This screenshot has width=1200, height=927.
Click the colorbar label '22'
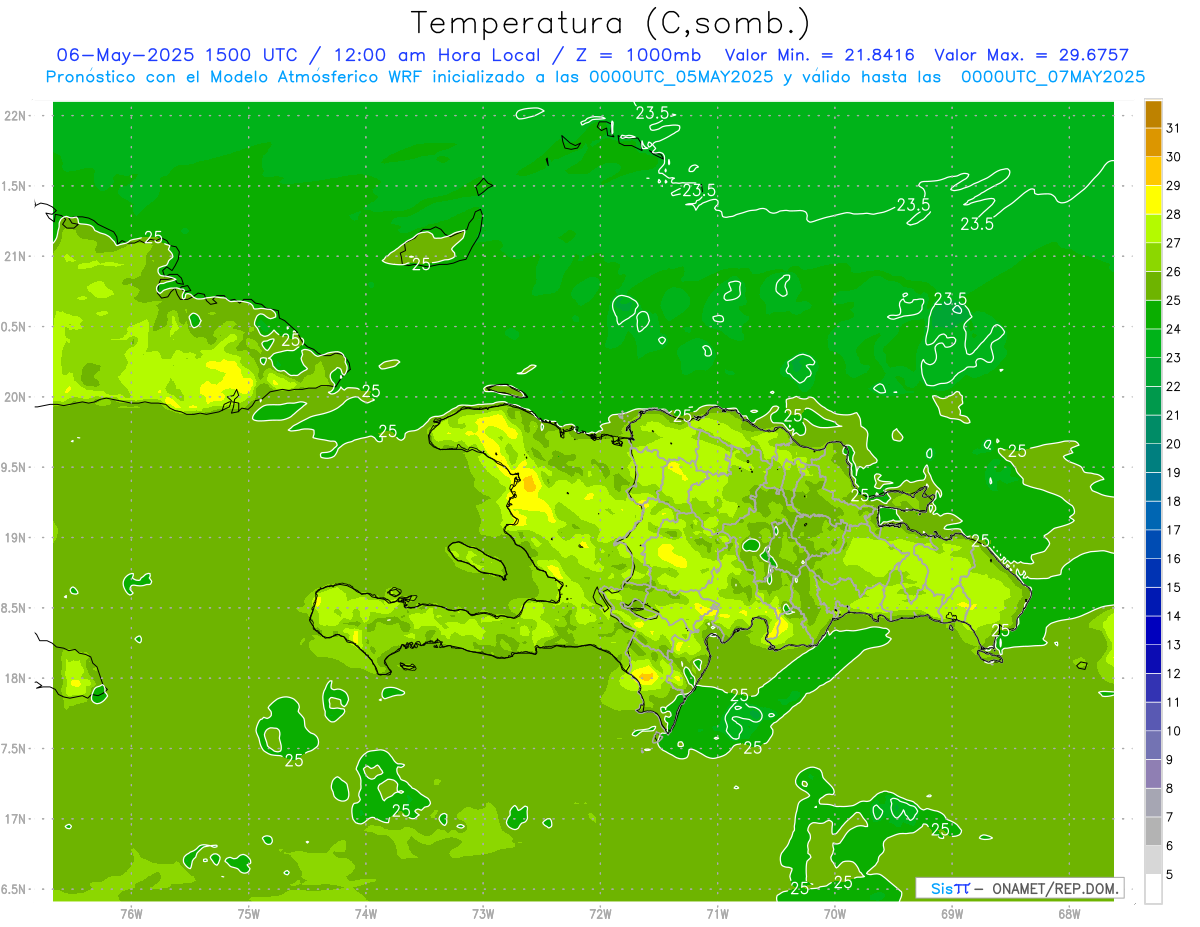click(x=1174, y=387)
